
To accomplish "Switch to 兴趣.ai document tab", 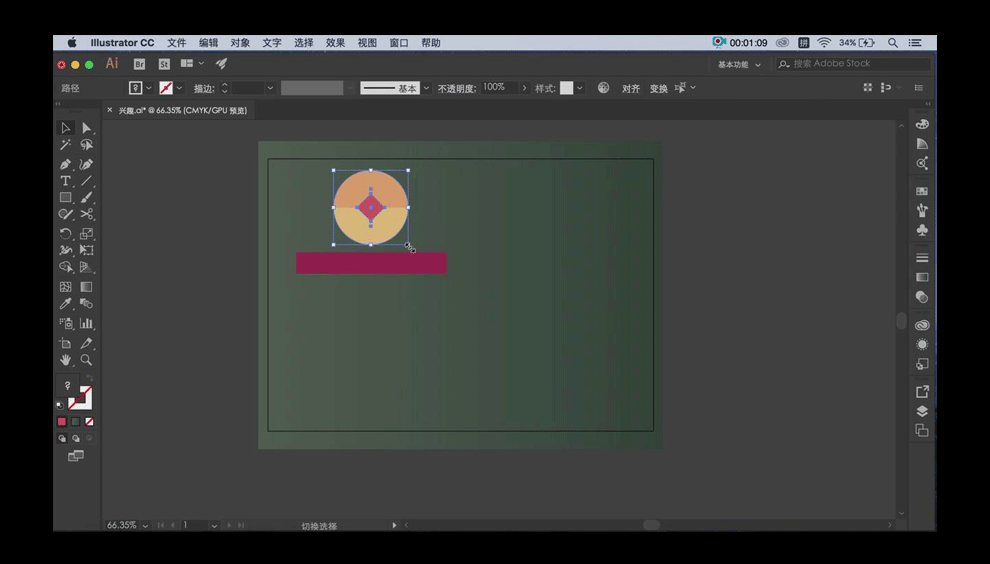I will (x=182, y=111).
